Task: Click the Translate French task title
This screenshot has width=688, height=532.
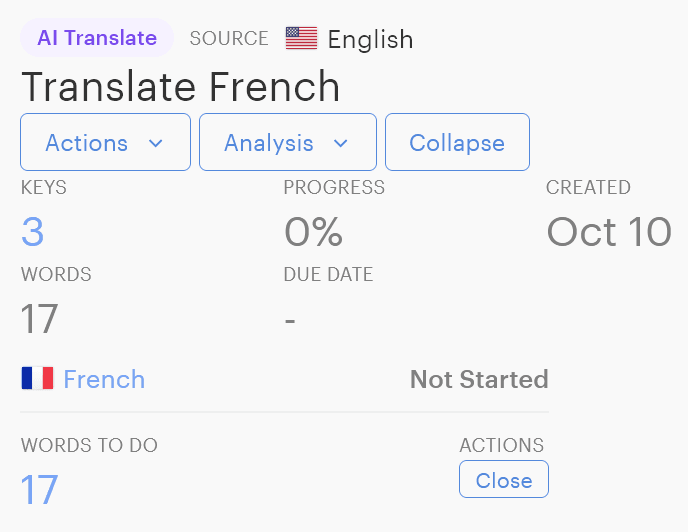Action: coord(181,87)
